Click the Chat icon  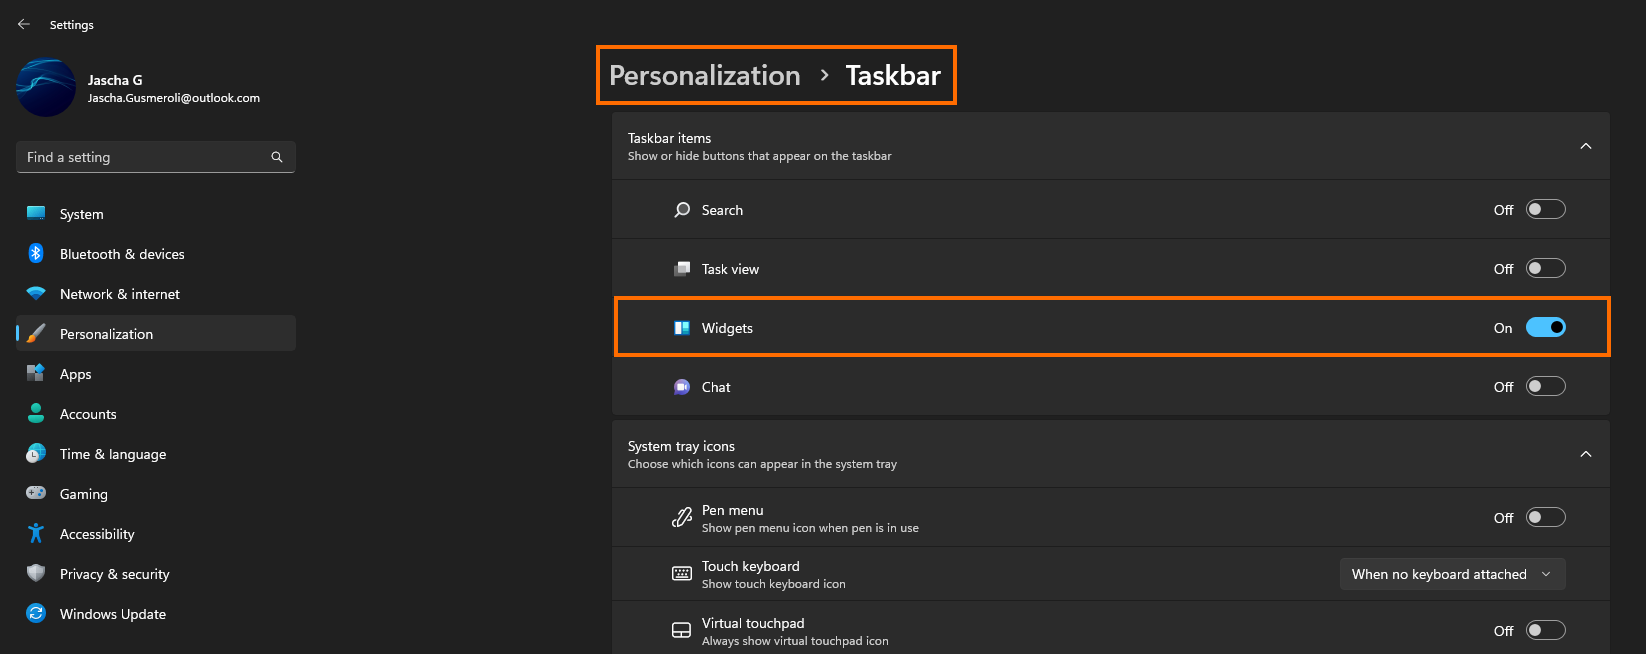(x=682, y=386)
